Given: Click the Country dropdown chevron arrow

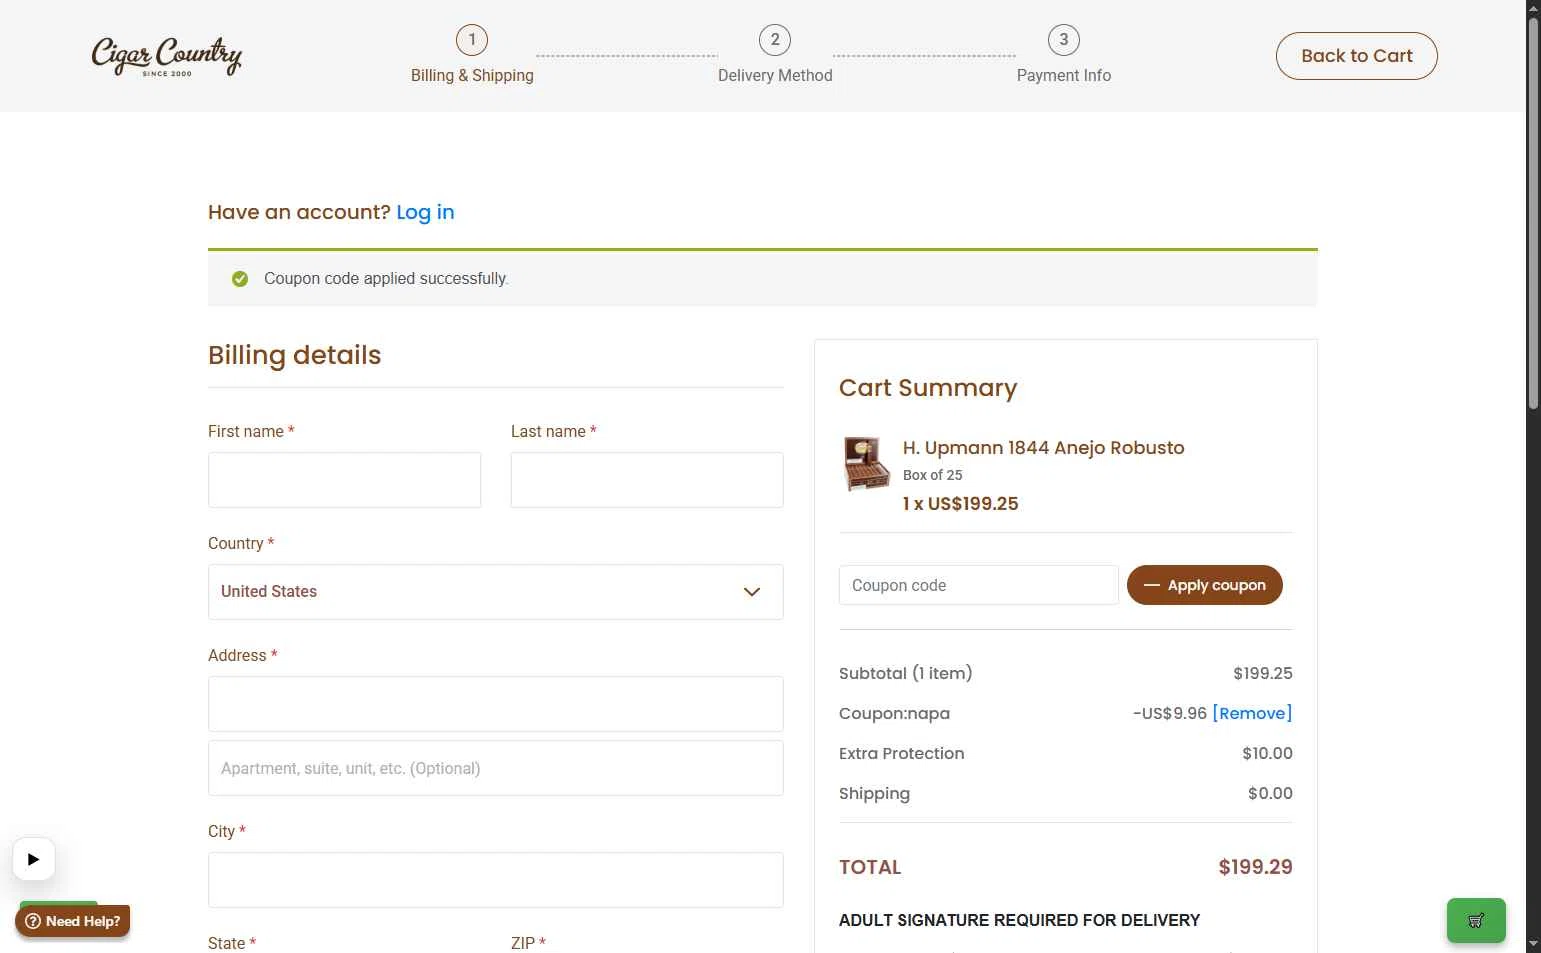Looking at the screenshot, I should pyautogui.click(x=752, y=592).
